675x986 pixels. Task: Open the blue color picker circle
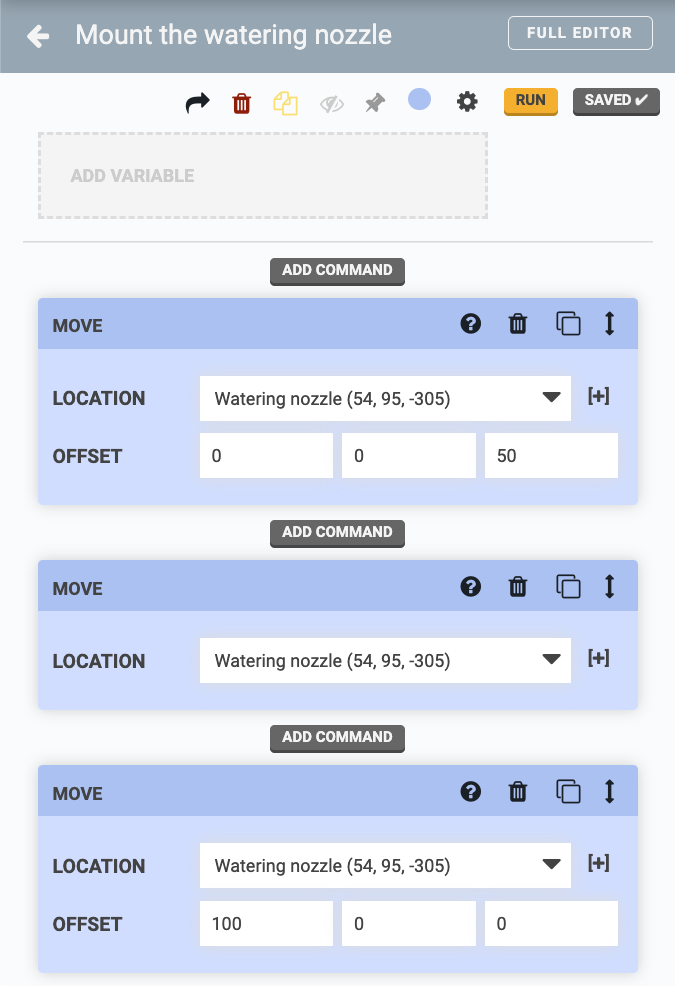[x=419, y=99]
